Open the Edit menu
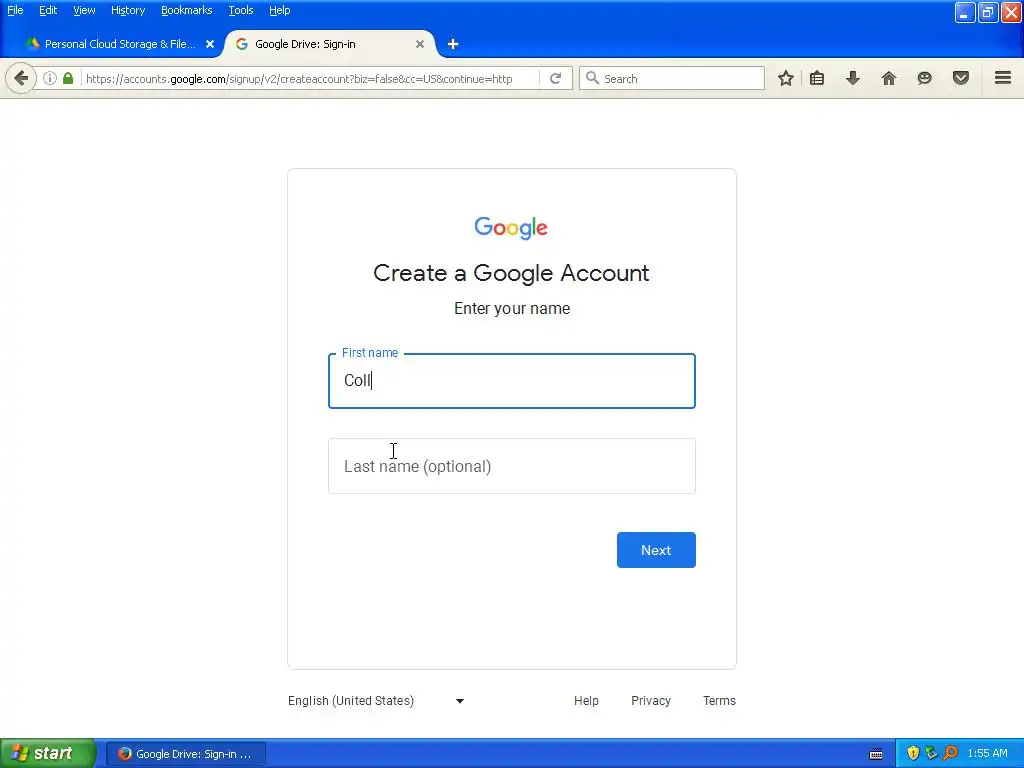 [x=48, y=10]
